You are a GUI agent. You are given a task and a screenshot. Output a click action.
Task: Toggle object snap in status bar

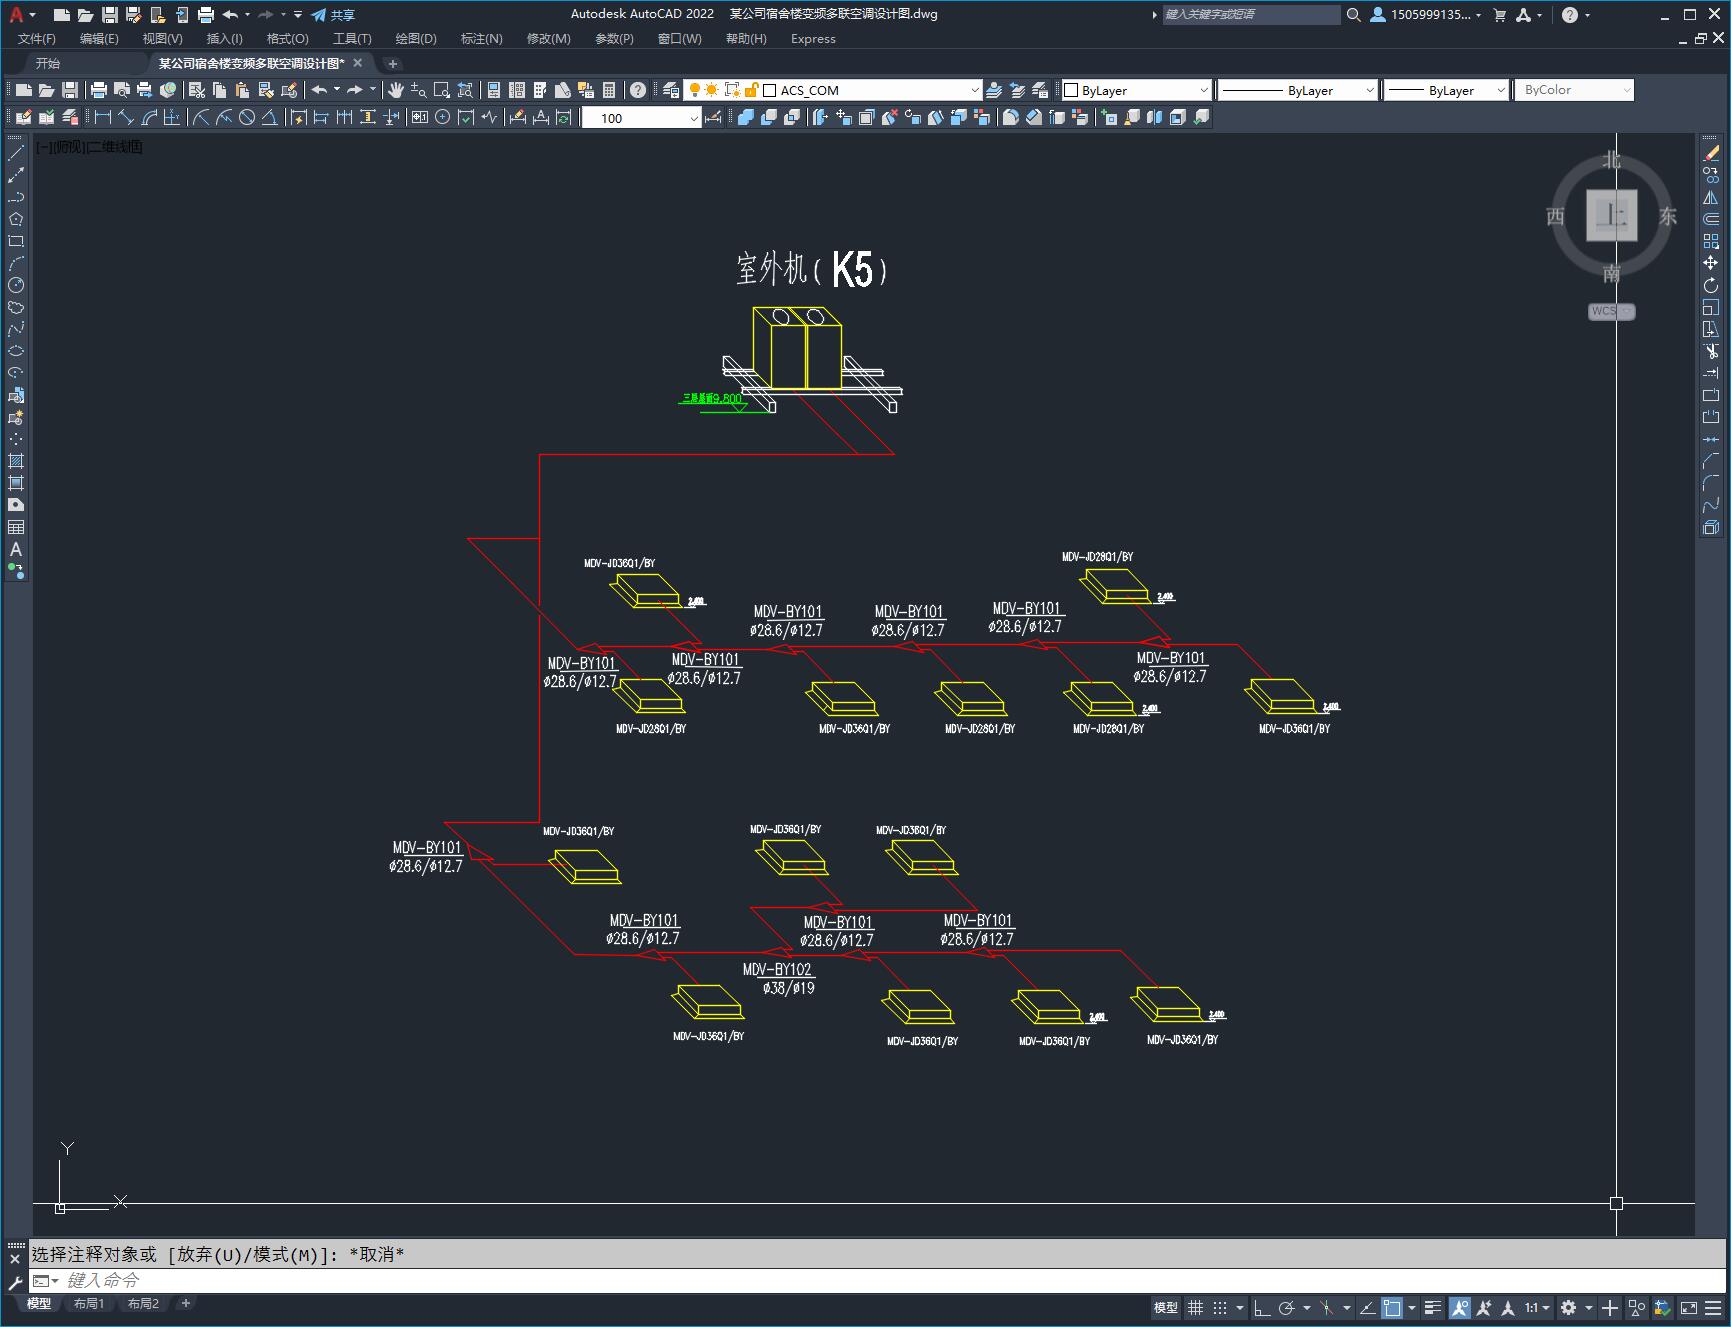(1392, 1307)
